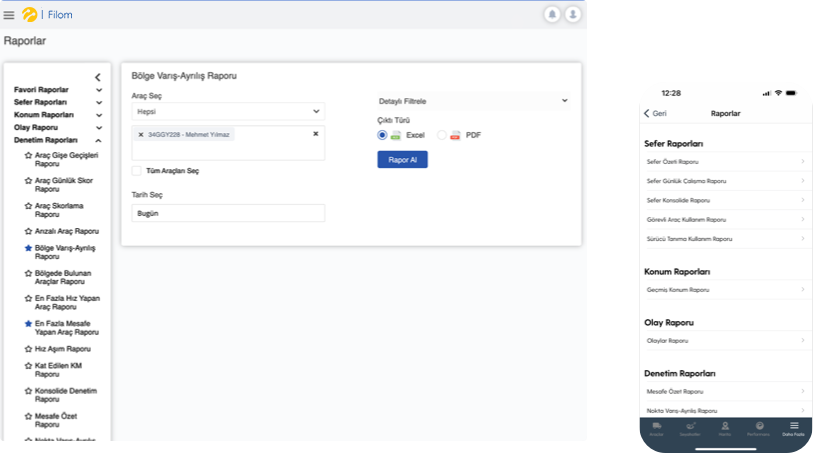Star the Araç Gişe Geçişleri Raporu
Viewport: 813px width, 453px height.
[28, 155]
